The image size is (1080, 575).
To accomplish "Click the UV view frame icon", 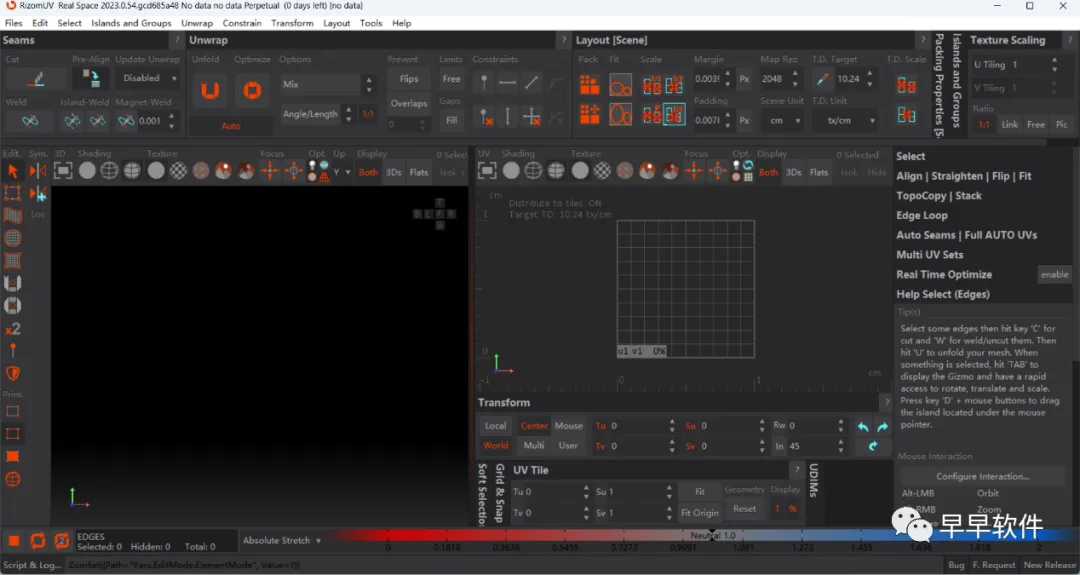I will click(x=486, y=170).
